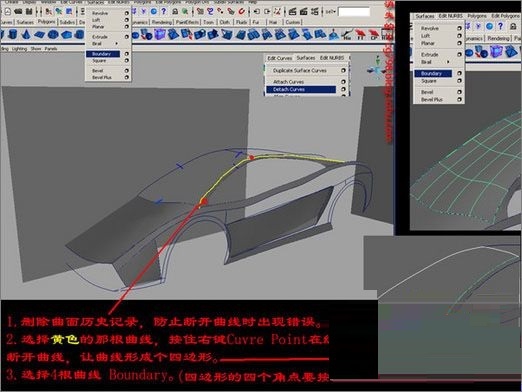Toggle snap to points icon

coord(220,11)
